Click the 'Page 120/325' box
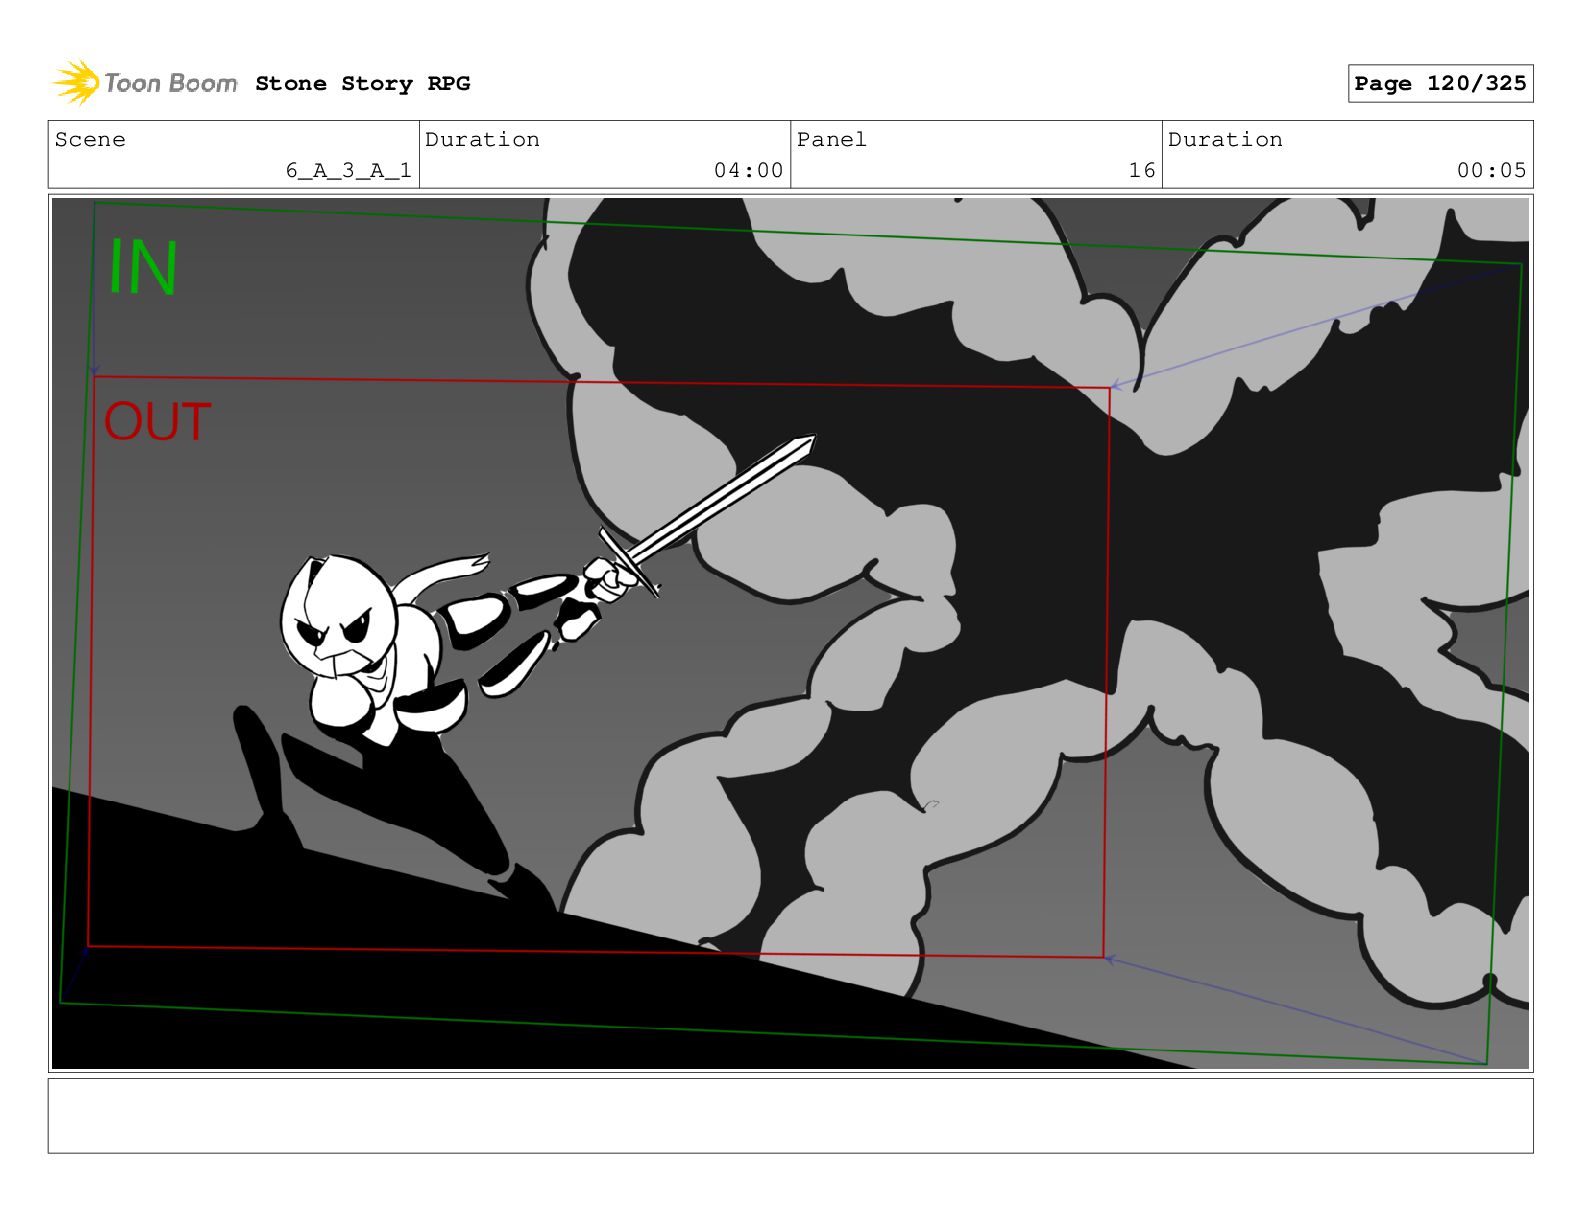The height and width of the screenshot is (1225, 1582). point(1440,84)
